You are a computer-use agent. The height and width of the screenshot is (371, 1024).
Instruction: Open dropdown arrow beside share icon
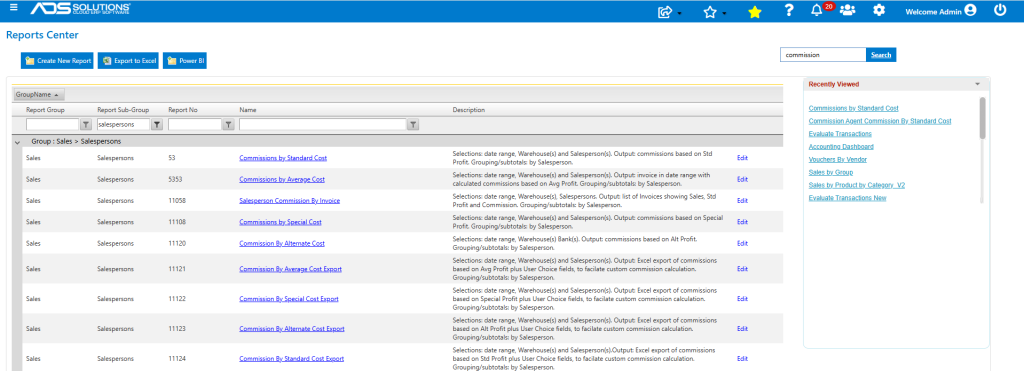coord(680,14)
